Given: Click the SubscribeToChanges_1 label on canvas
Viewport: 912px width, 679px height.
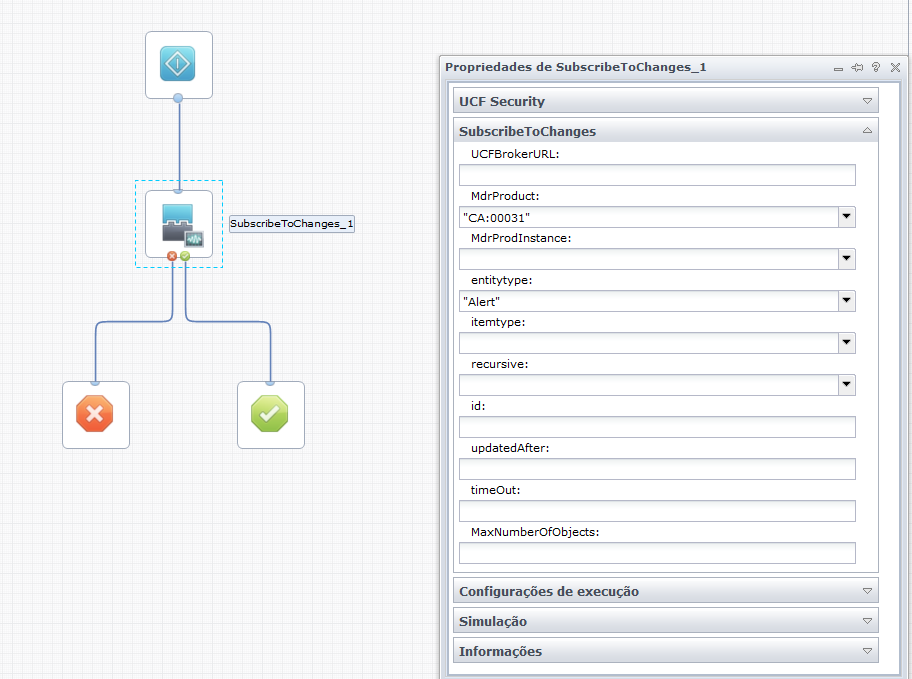Looking at the screenshot, I should 291,223.
